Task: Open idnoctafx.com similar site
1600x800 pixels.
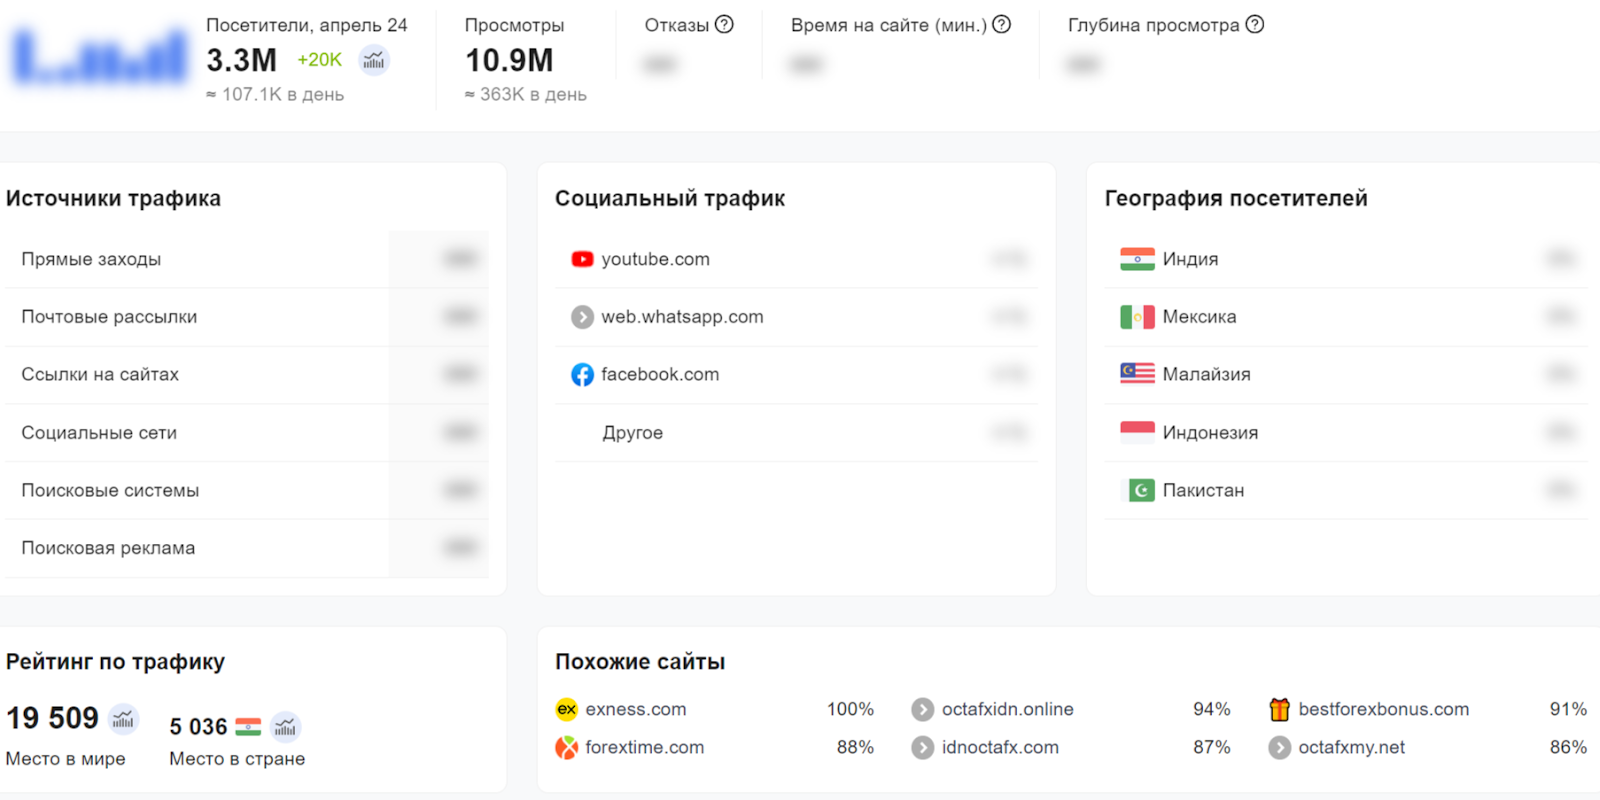Action: [x=1000, y=747]
